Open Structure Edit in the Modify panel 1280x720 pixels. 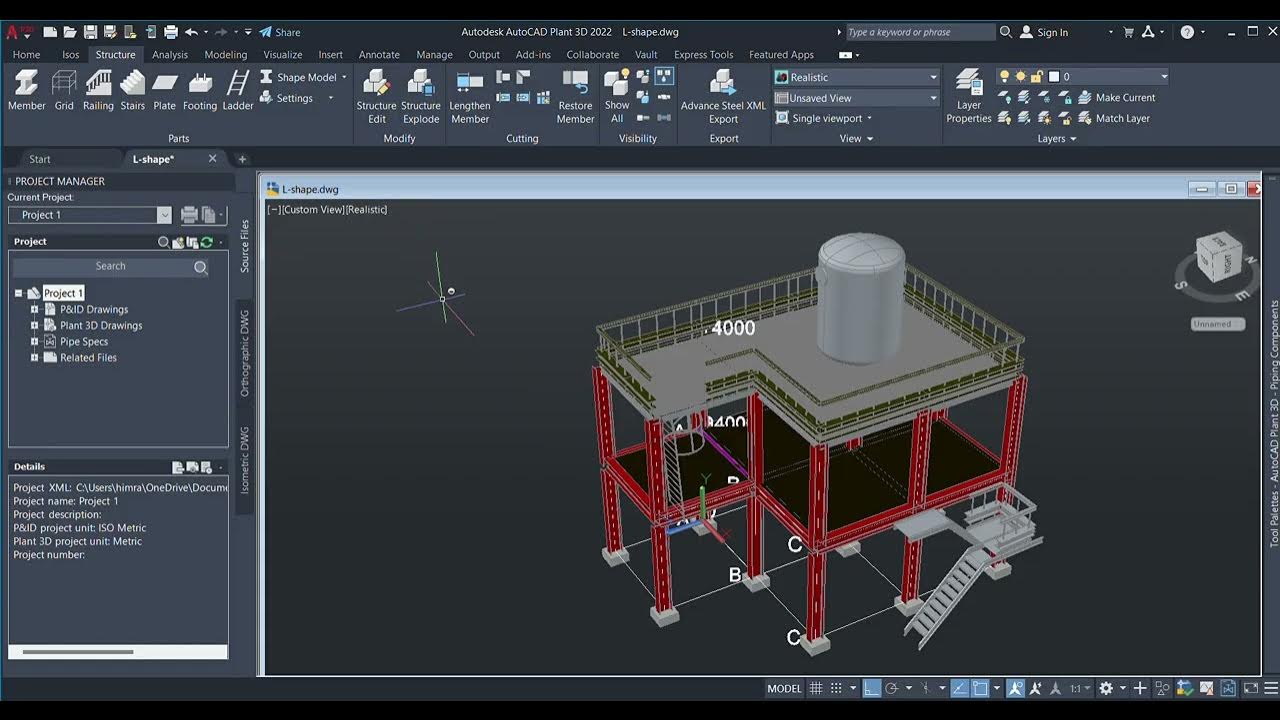(x=377, y=97)
